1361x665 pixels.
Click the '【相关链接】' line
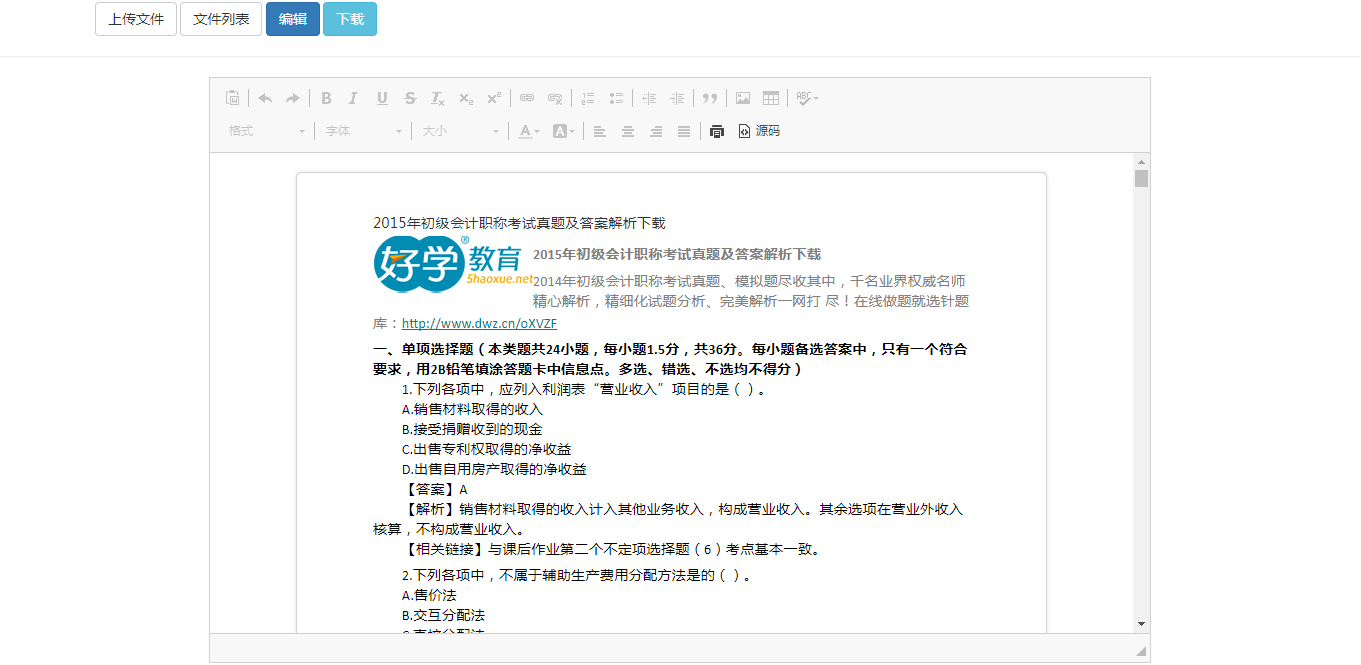click(611, 550)
